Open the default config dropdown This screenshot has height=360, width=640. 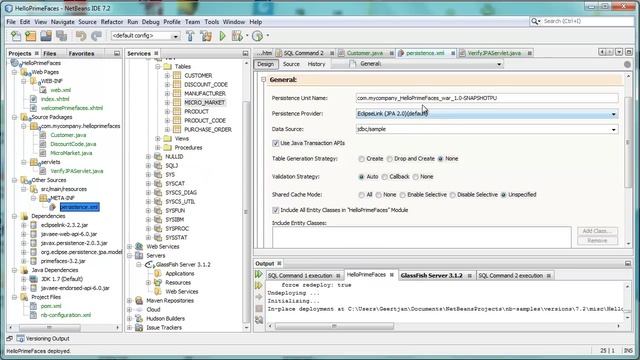click(176, 36)
